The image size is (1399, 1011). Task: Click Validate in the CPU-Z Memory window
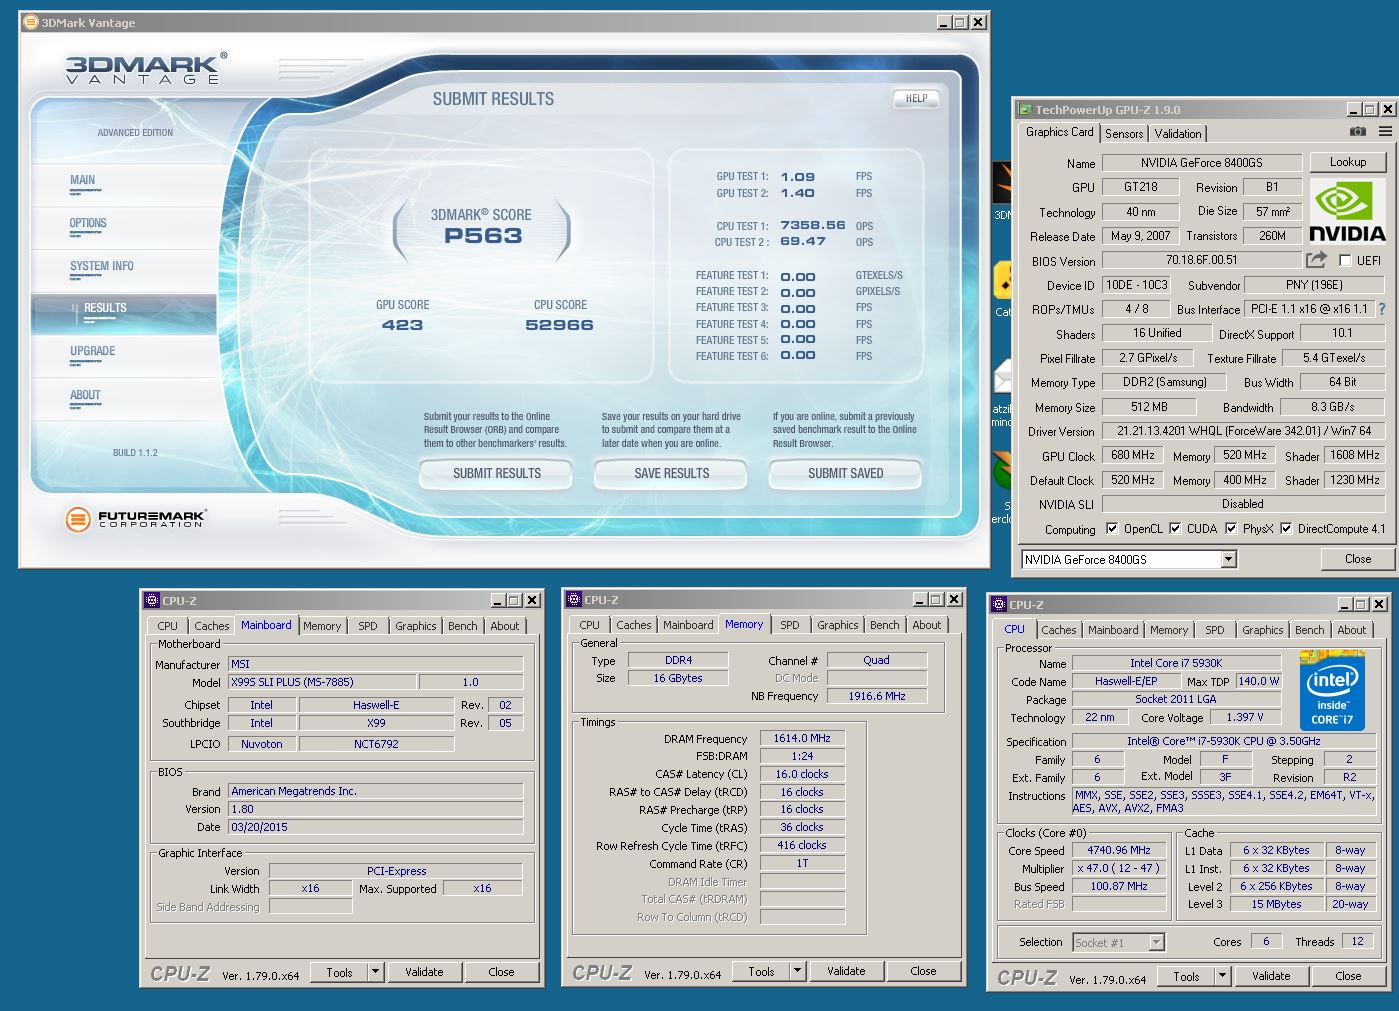846,970
